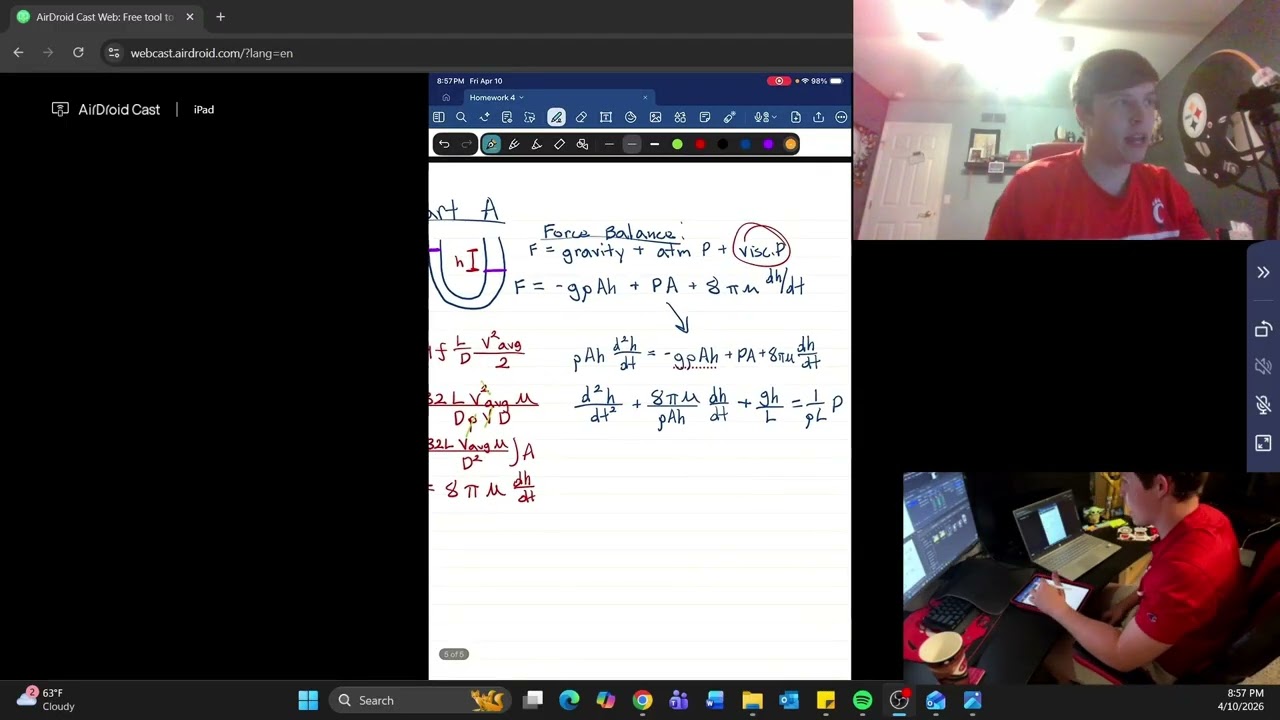Open the search magnifier in the note toolbar
This screenshot has height=720, width=1280.
click(461, 117)
